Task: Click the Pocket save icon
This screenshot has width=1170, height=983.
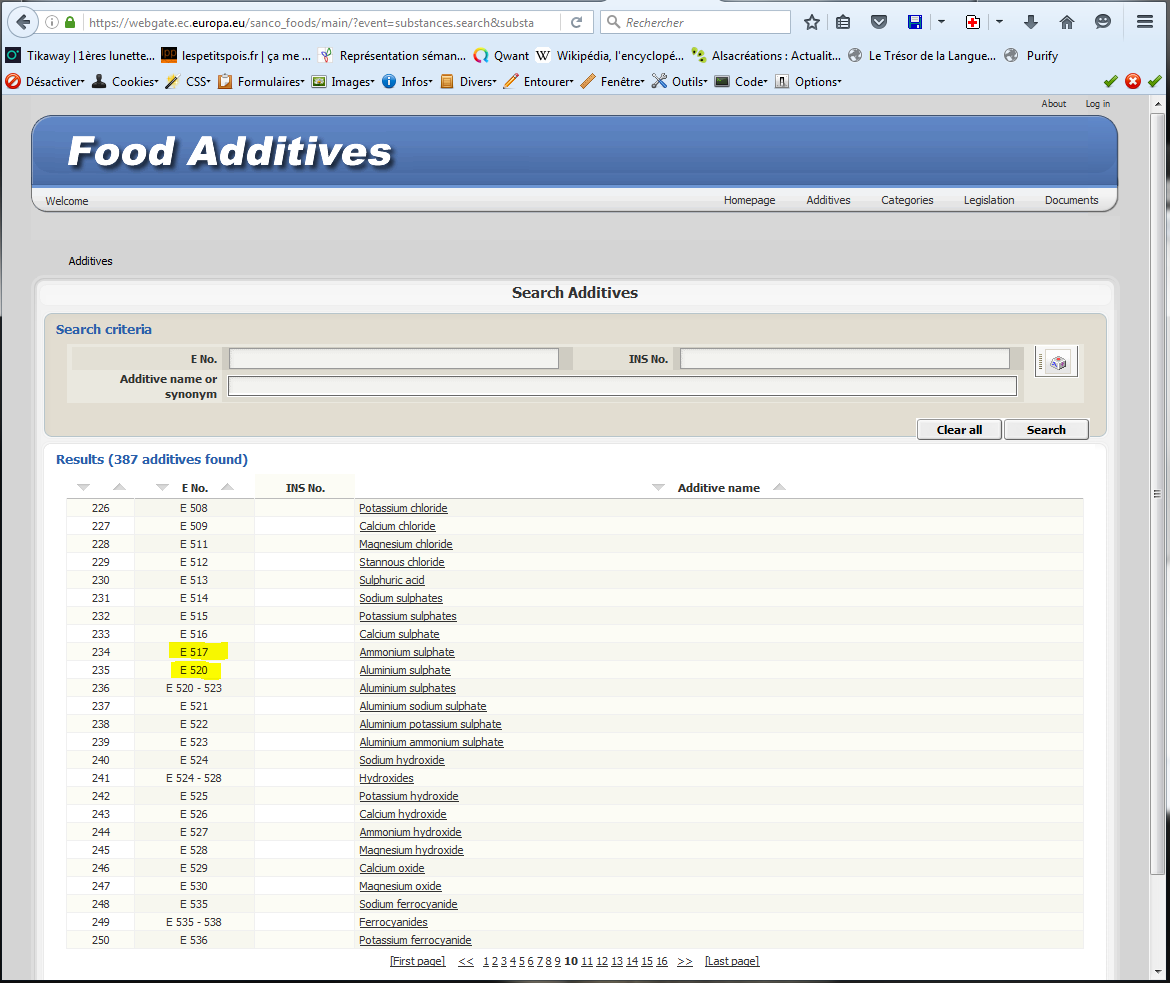Action: click(878, 22)
